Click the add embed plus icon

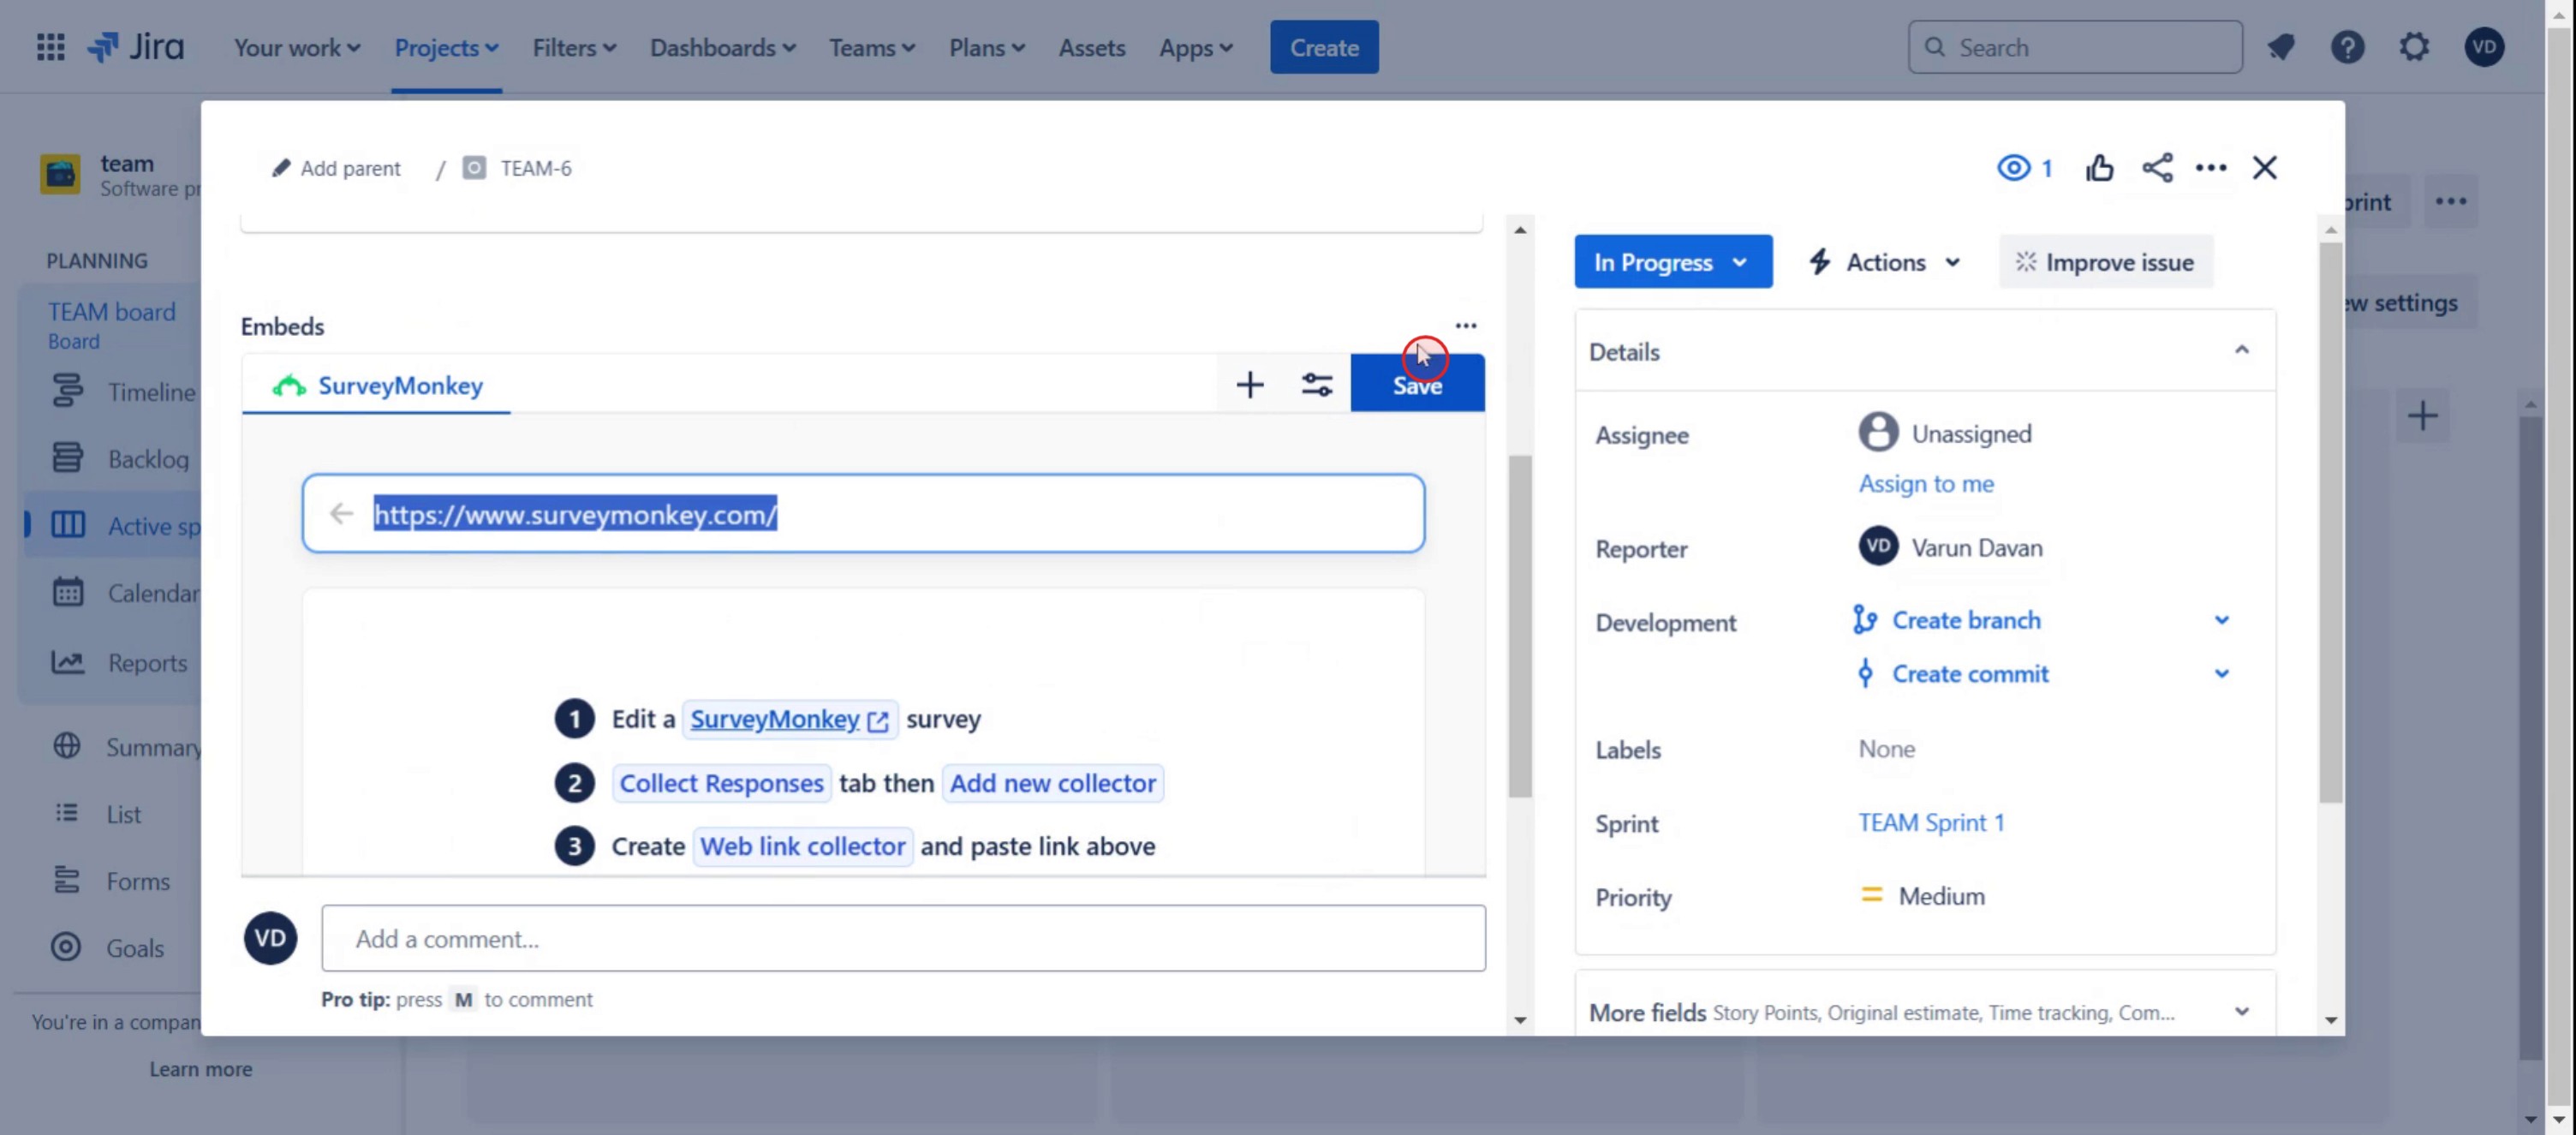point(1249,385)
